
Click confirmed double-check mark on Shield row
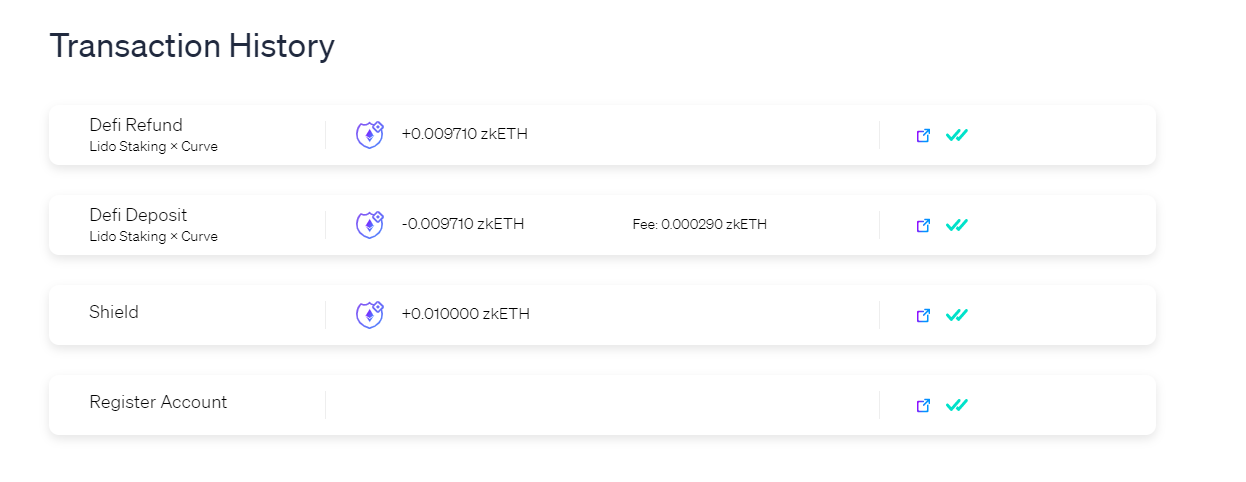[x=957, y=315]
